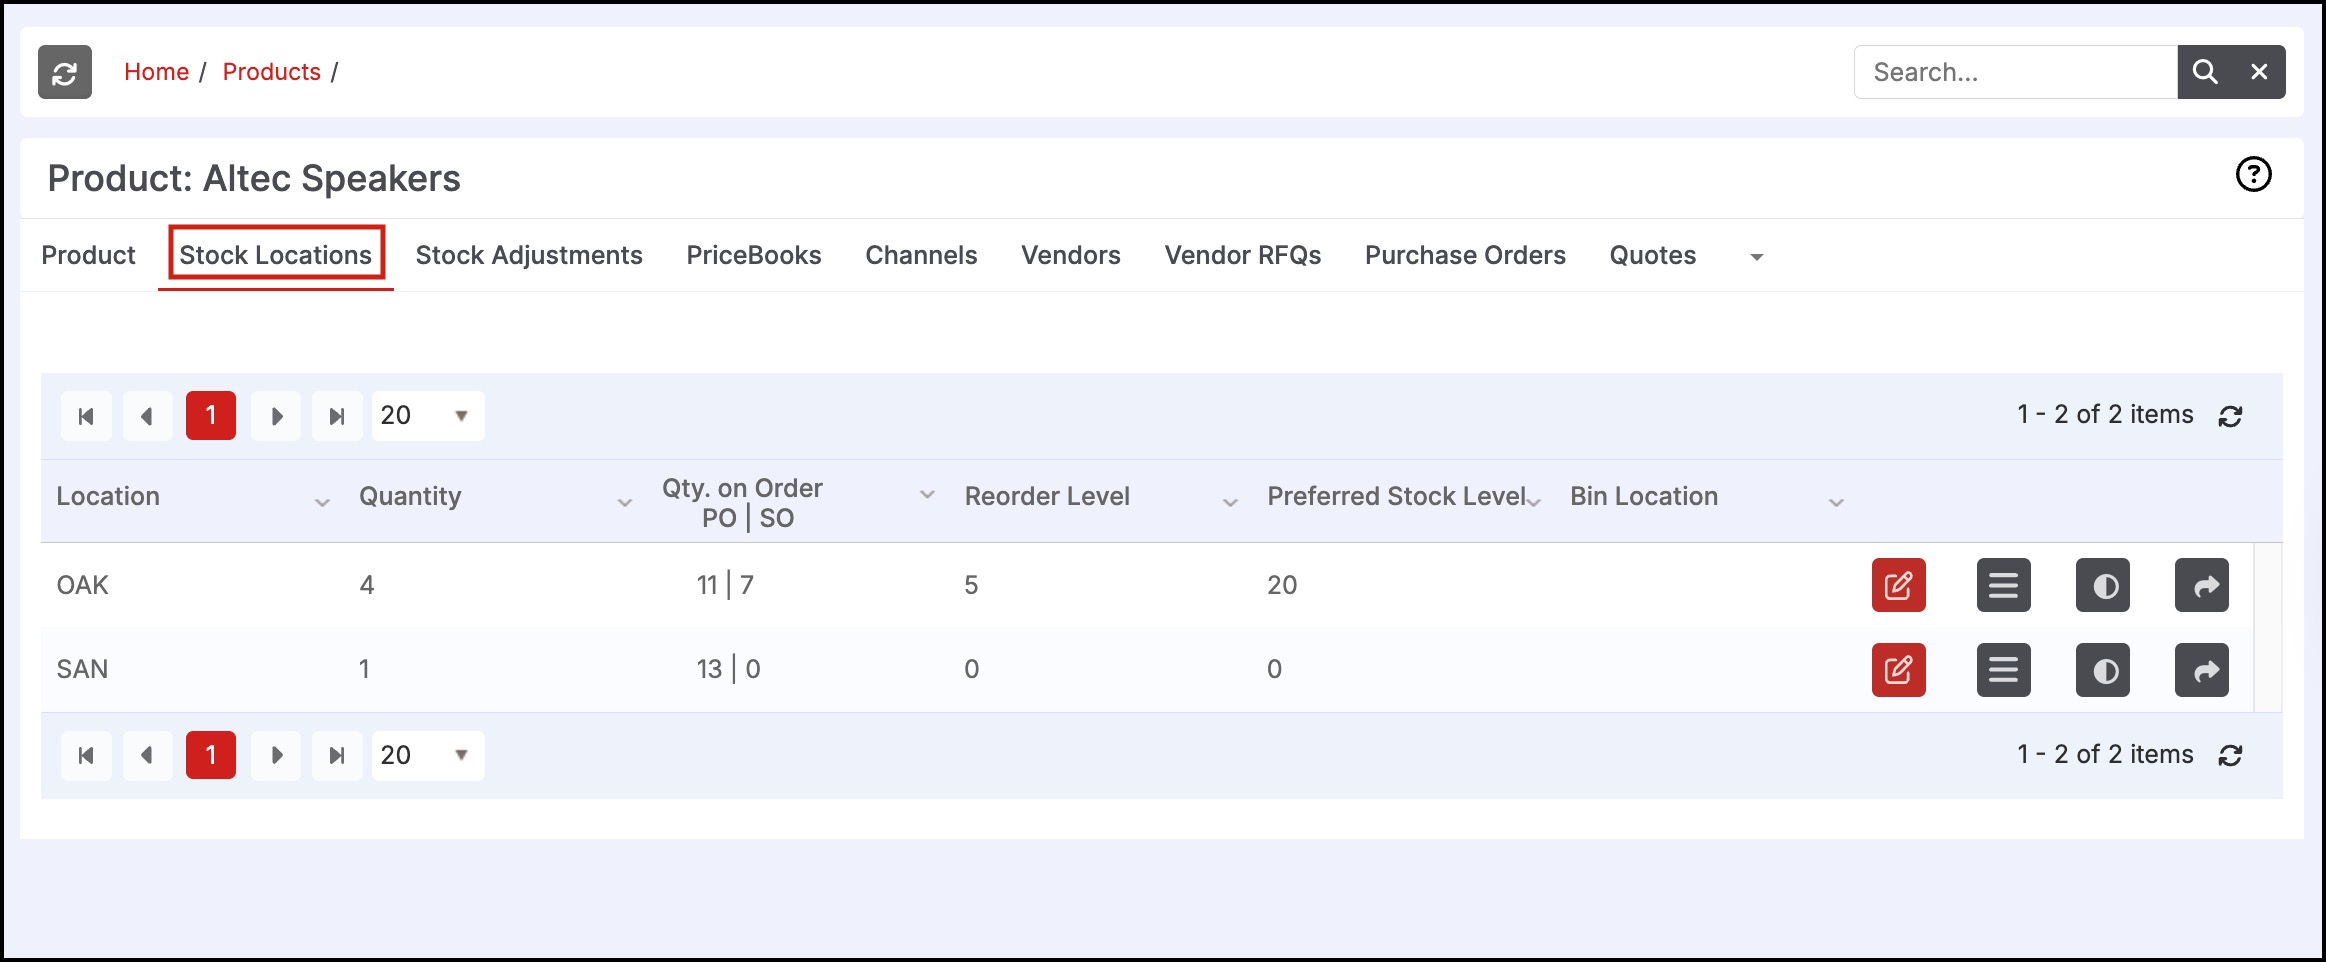Edit the SAN stock location row
Screen dimensions: 2326x962
click(x=1898, y=670)
